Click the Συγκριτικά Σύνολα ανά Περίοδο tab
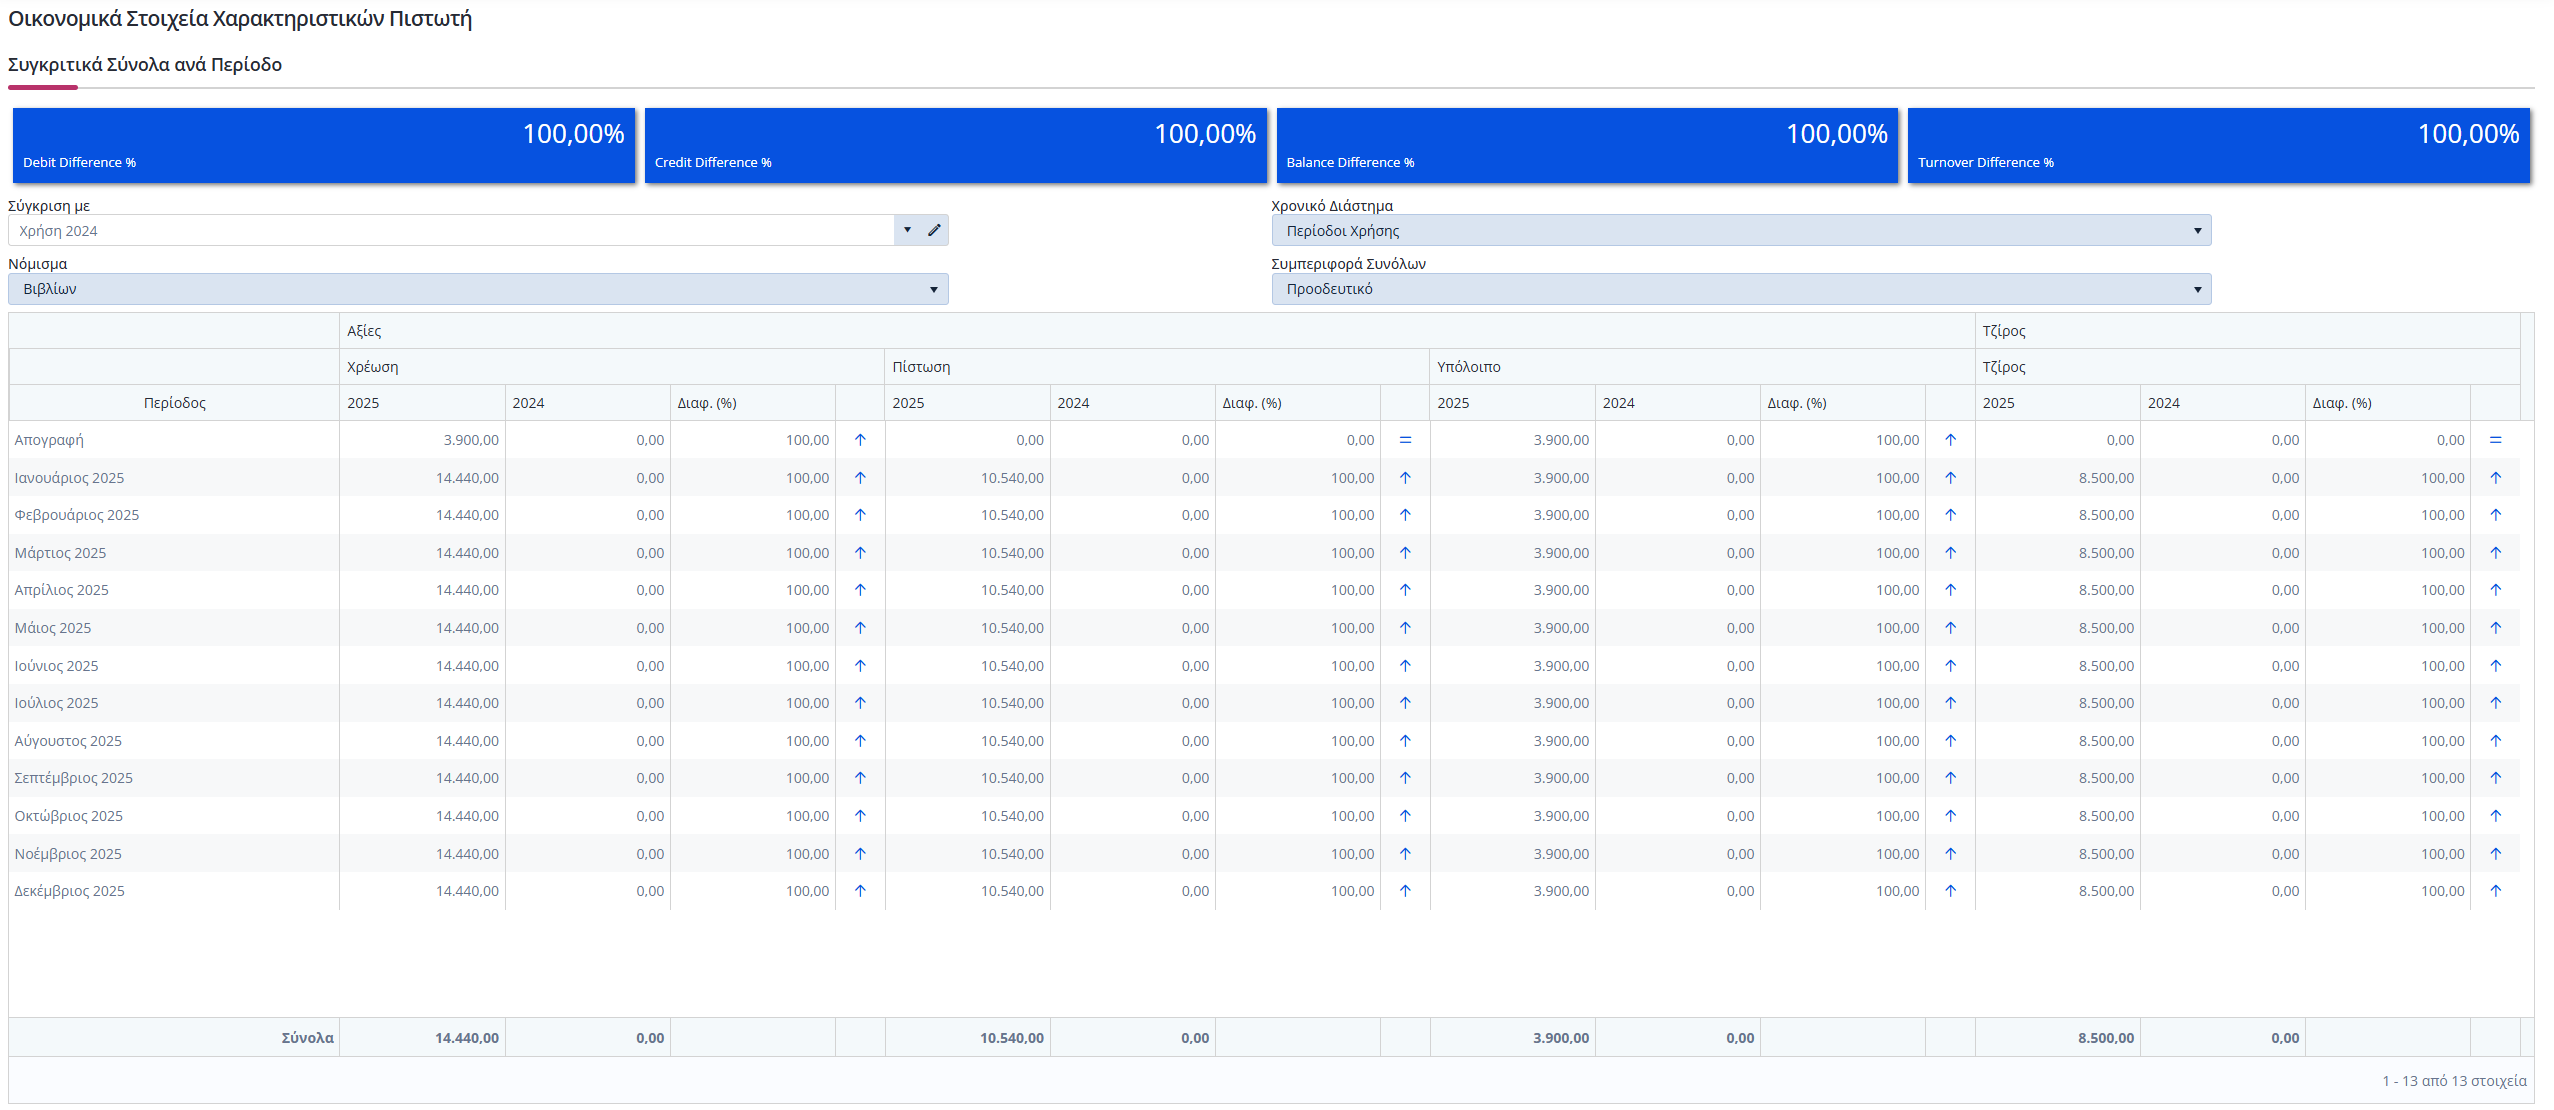The width and height of the screenshot is (2554, 1110). pos(145,65)
